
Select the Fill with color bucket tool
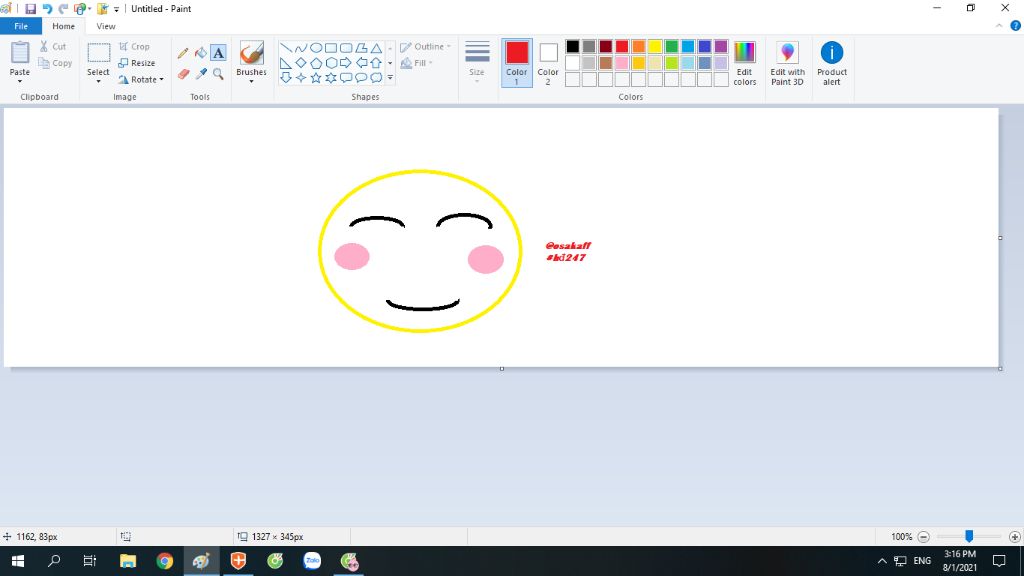point(200,53)
